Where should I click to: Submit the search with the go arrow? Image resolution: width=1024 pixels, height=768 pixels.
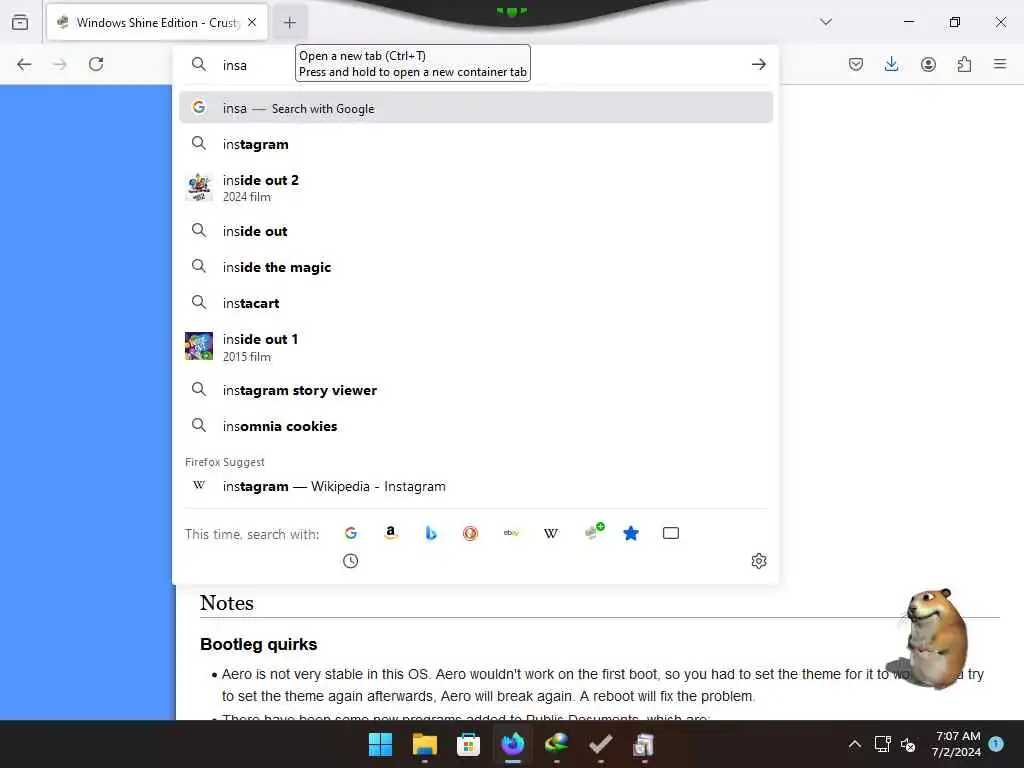[x=758, y=64]
